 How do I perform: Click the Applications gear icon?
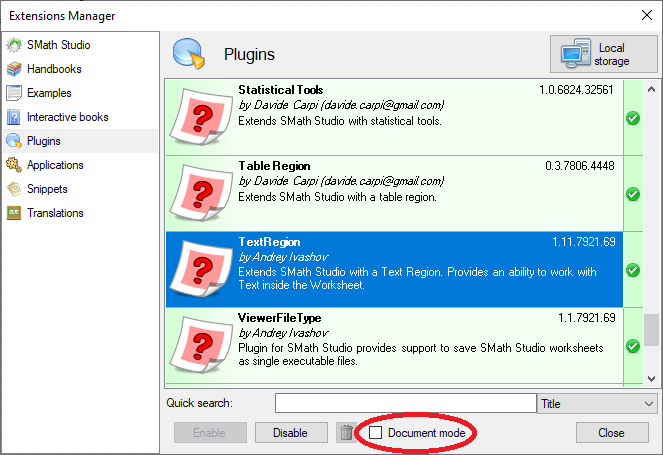tap(14, 165)
